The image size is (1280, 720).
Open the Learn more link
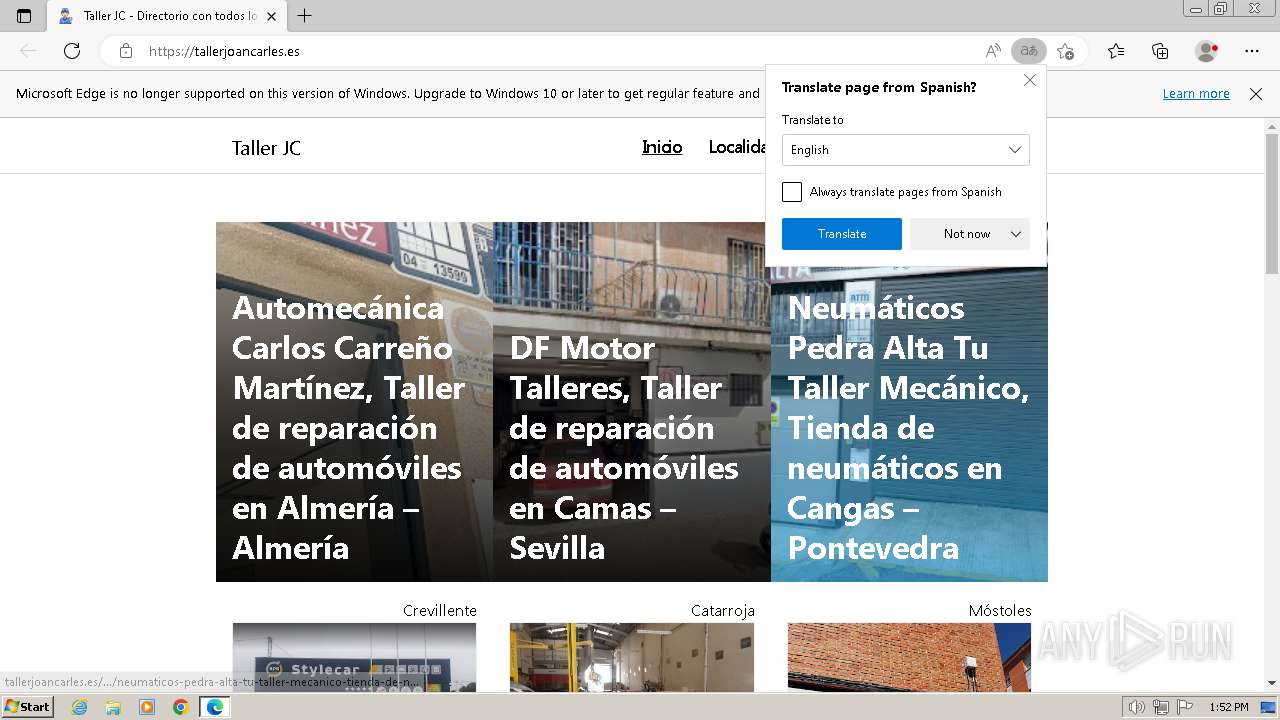[1196, 94]
